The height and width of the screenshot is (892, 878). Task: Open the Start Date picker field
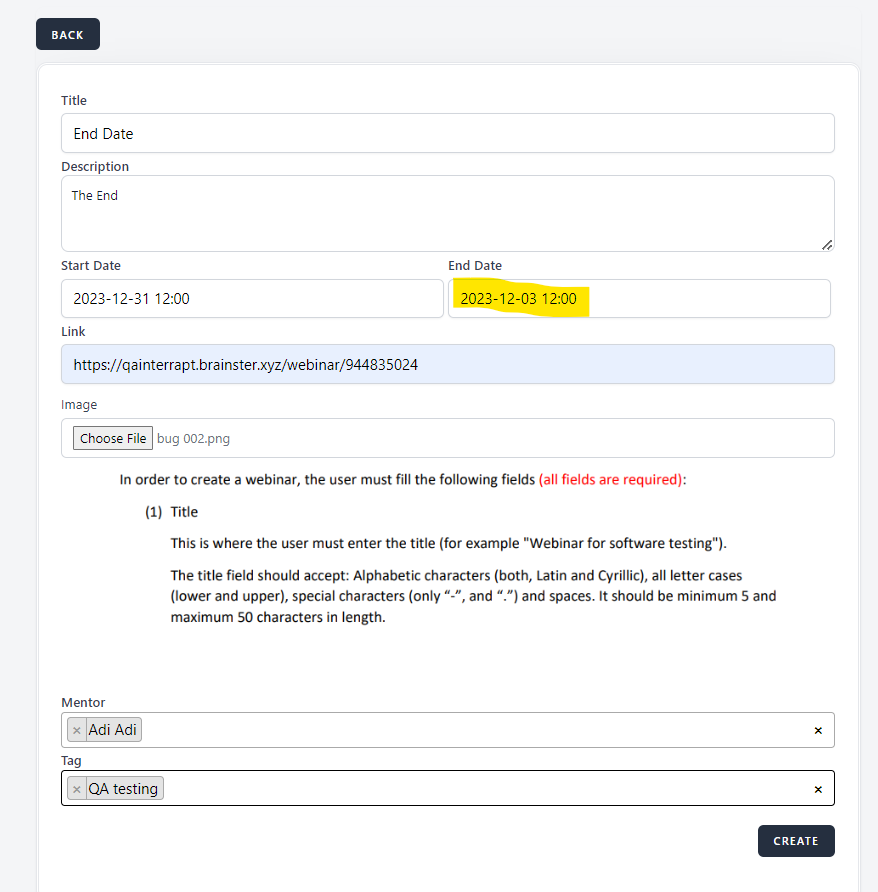coord(252,298)
